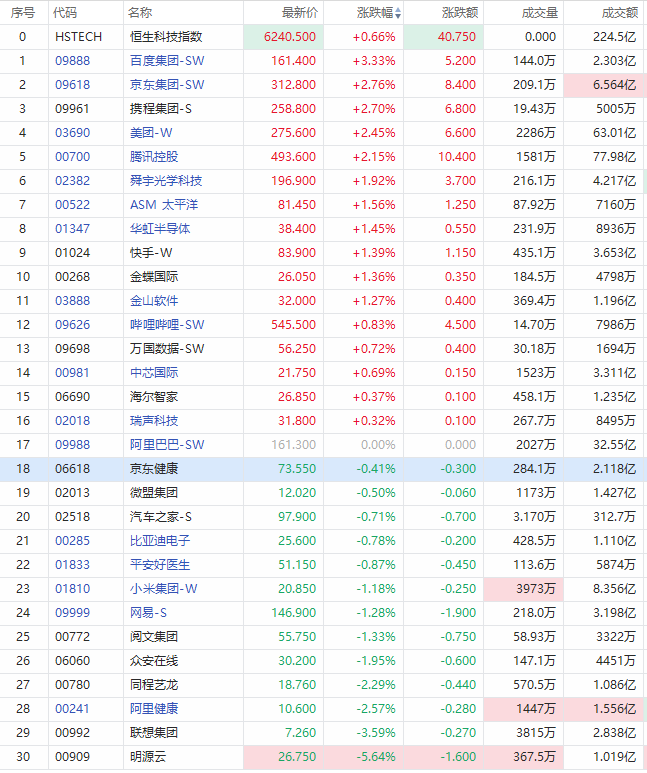Sort by 最新价 column header
Screen dimensions: 647x773
[x=300, y=13]
